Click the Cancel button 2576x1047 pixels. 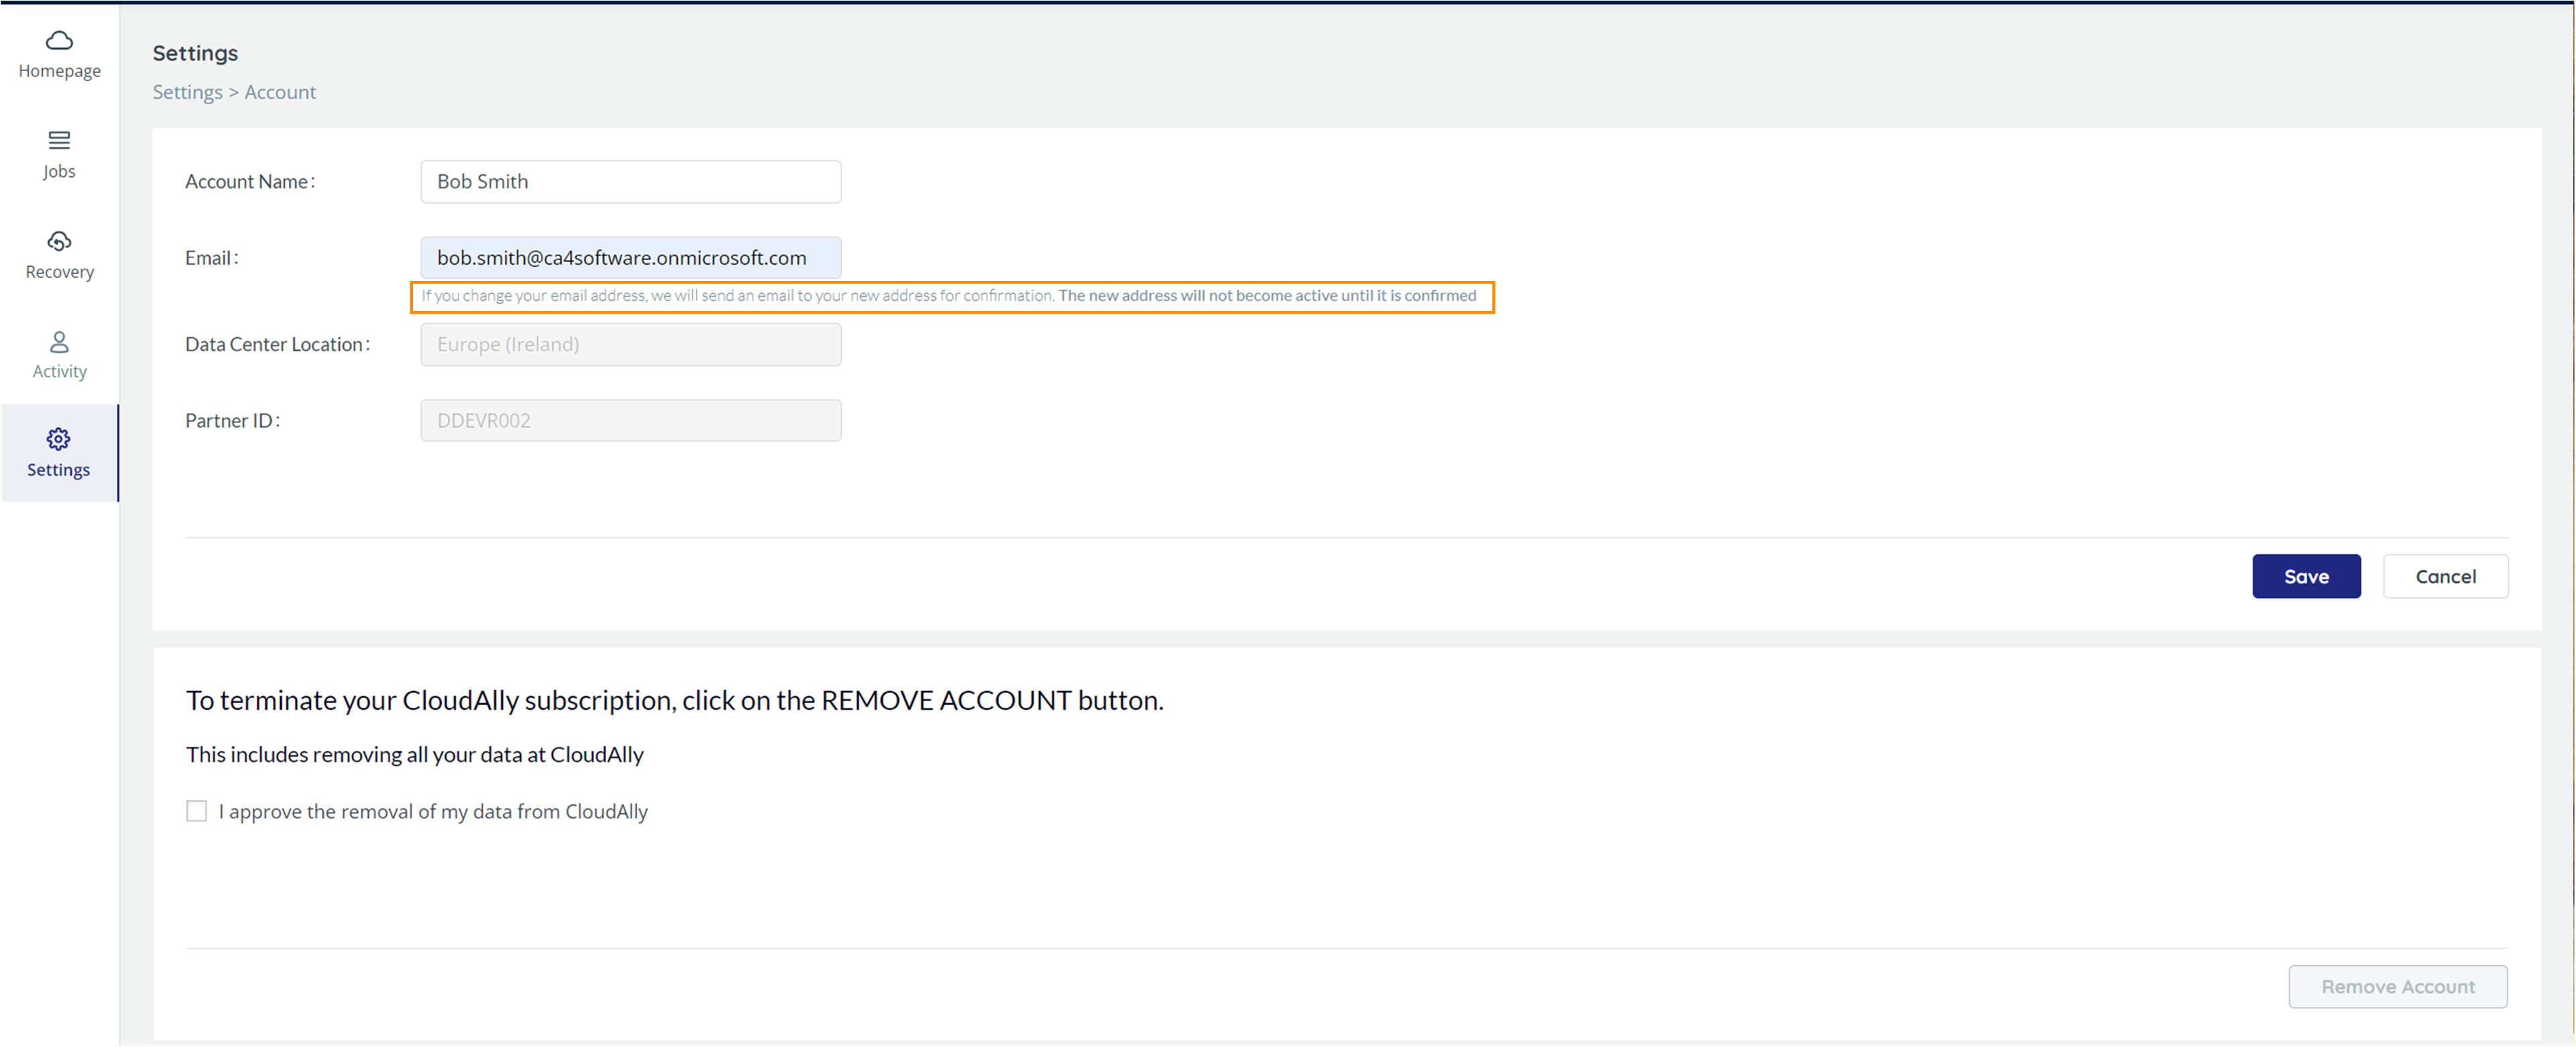(x=2446, y=576)
